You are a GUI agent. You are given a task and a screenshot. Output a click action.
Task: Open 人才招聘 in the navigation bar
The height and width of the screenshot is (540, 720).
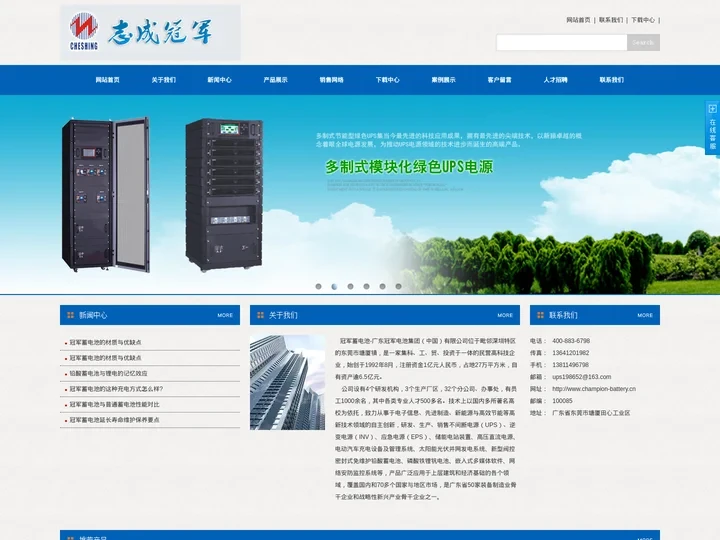pyautogui.click(x=556, y=80)
